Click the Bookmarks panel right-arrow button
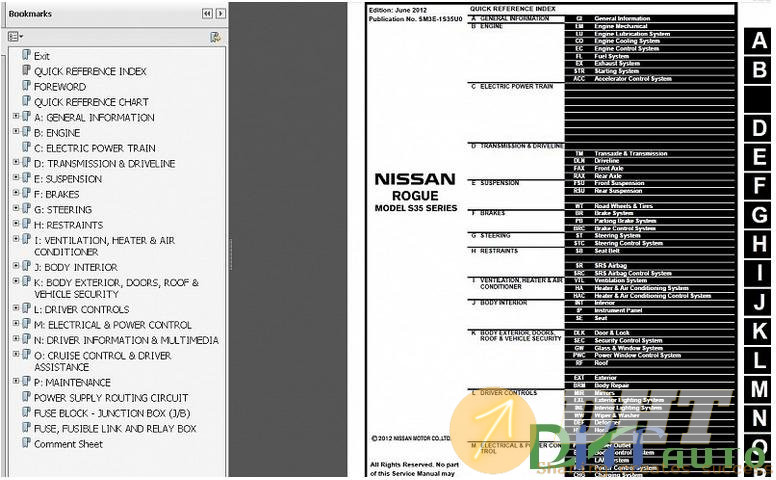This screenshot has width=776, height=480. 221,14
